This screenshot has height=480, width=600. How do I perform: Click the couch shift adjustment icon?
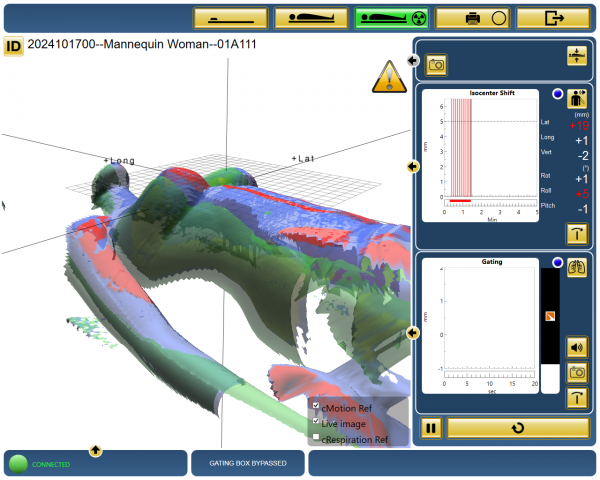(577, 56)
